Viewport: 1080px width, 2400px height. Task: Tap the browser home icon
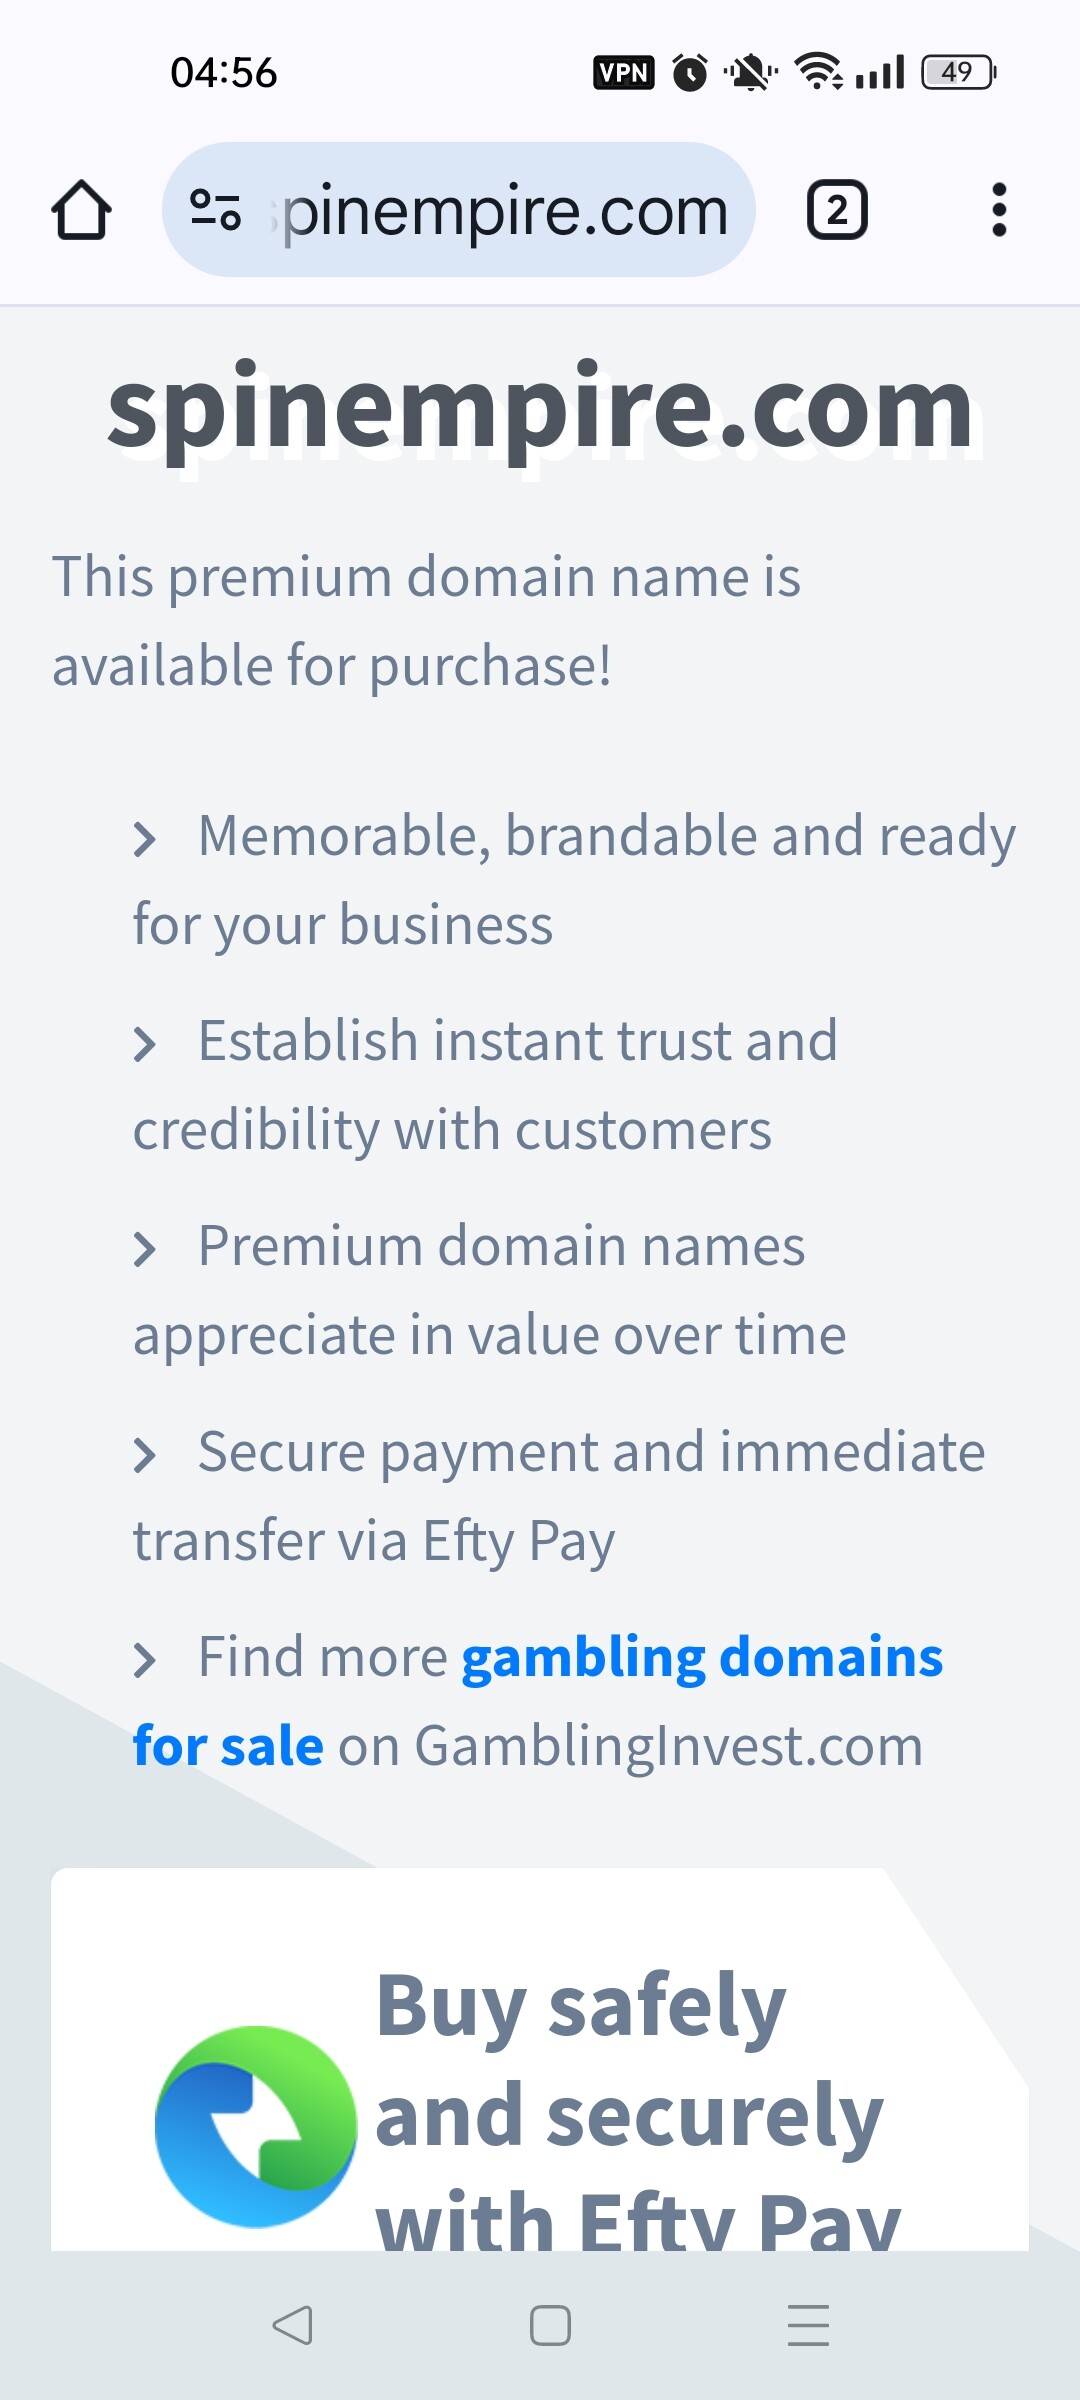click(81, 210)
